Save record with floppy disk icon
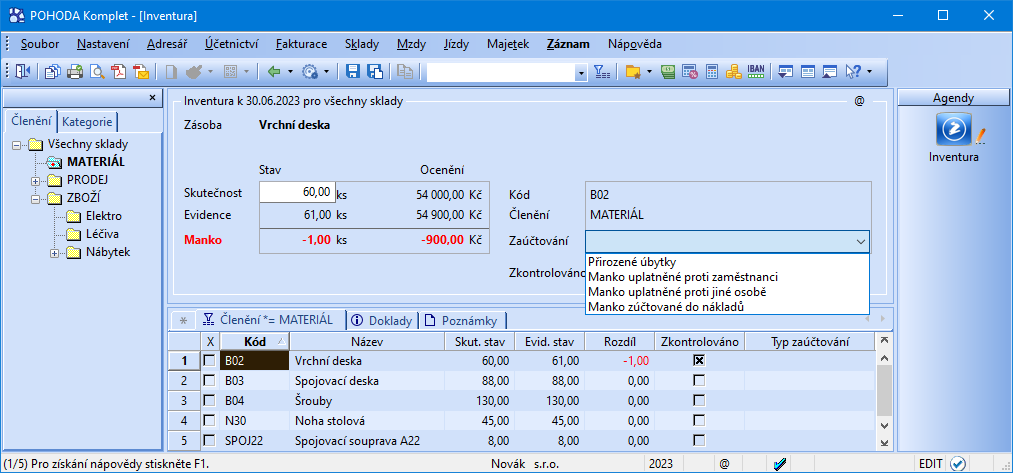 pyautogui.click(x=353, y=72)
